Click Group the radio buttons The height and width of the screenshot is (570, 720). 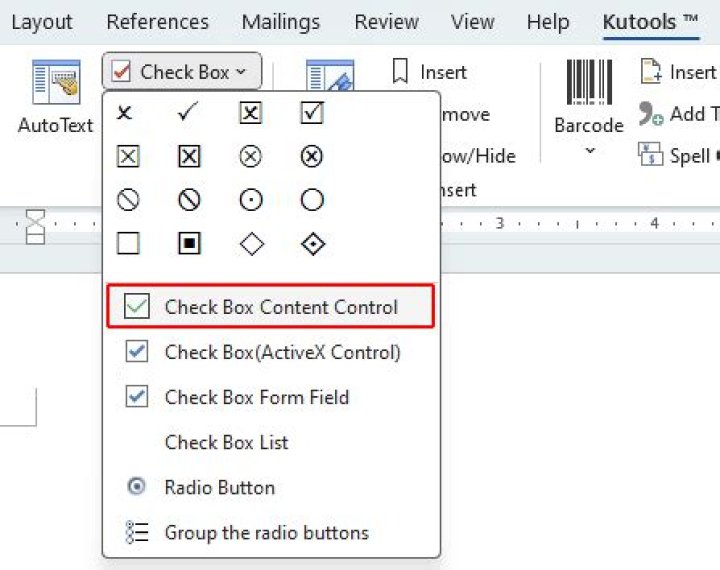(266, 532)
